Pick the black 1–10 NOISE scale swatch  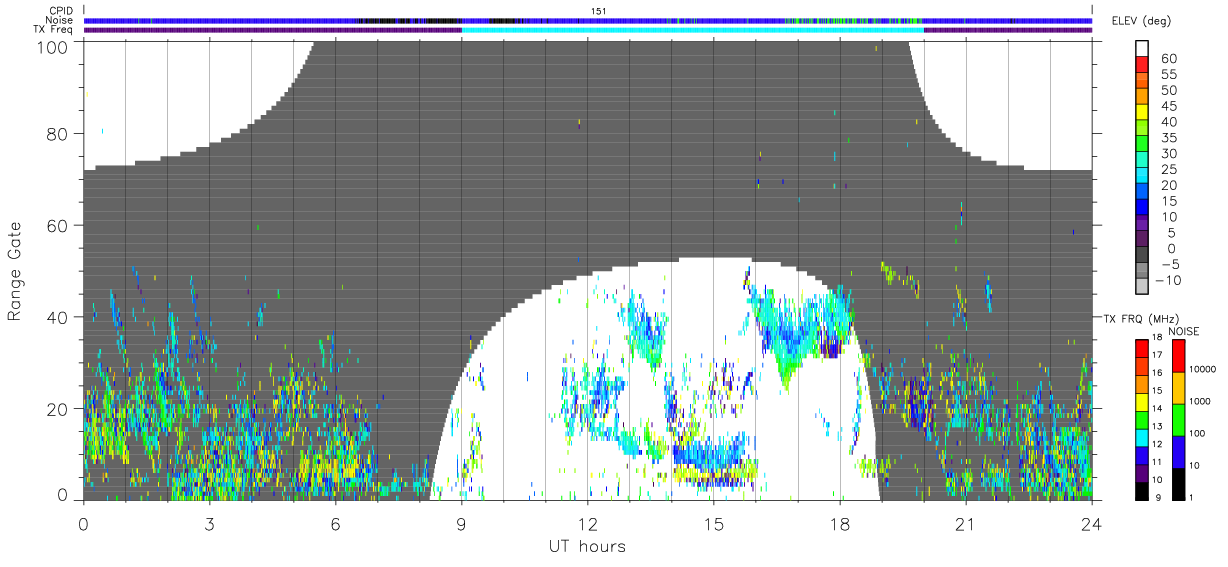(1178, 484)
